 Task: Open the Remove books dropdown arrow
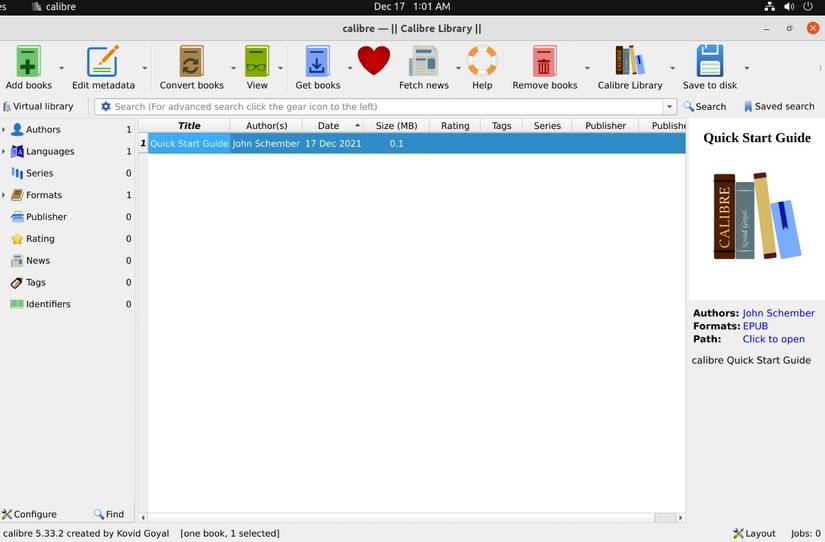pos(587,68)
